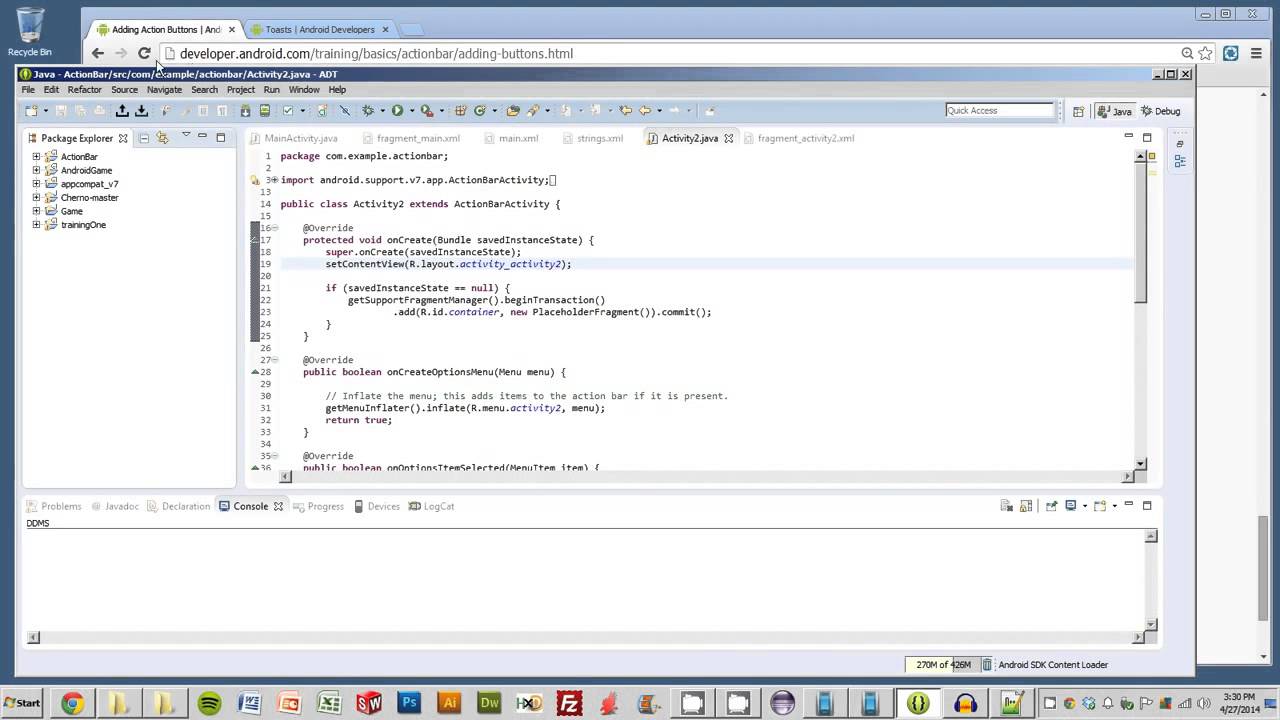Viewport: 1280px width, 720px height.
Task: Open the Problems tab
Action: [x=54, y=506]
